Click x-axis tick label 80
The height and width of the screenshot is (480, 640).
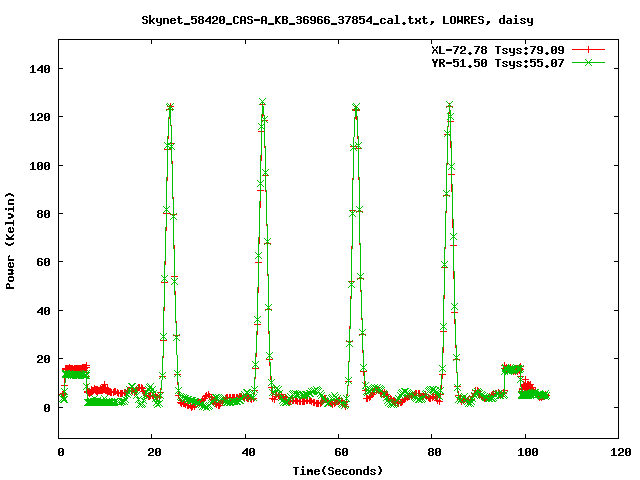(434, 452)
